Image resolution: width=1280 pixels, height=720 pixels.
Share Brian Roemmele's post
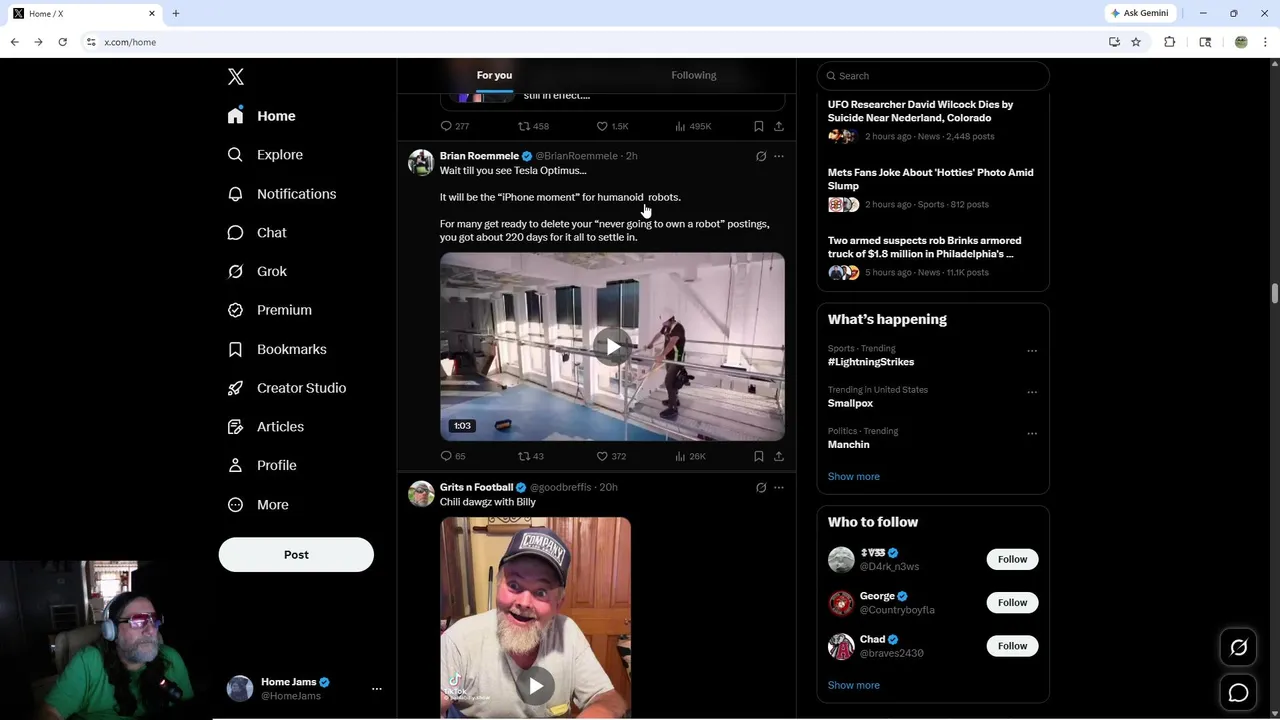[x=779, y=457]
